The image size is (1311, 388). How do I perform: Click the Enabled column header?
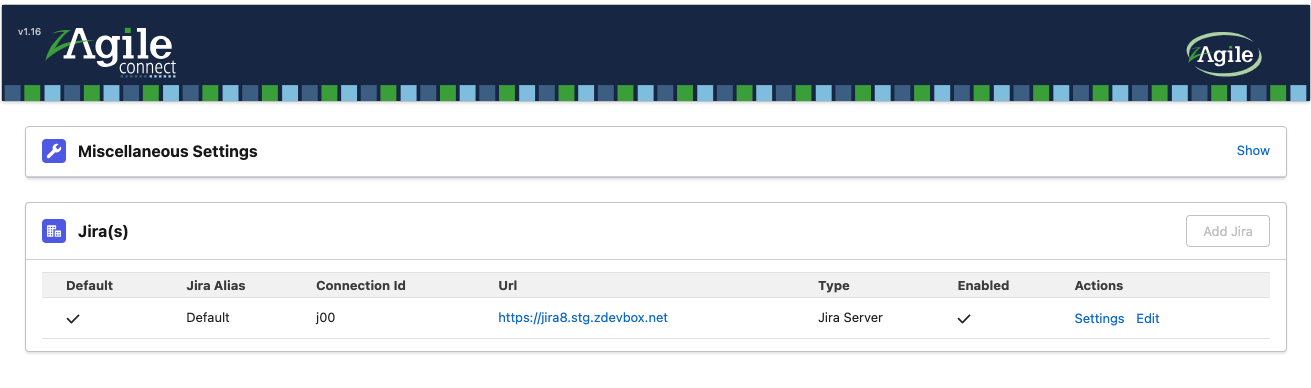tap(983, 286)
